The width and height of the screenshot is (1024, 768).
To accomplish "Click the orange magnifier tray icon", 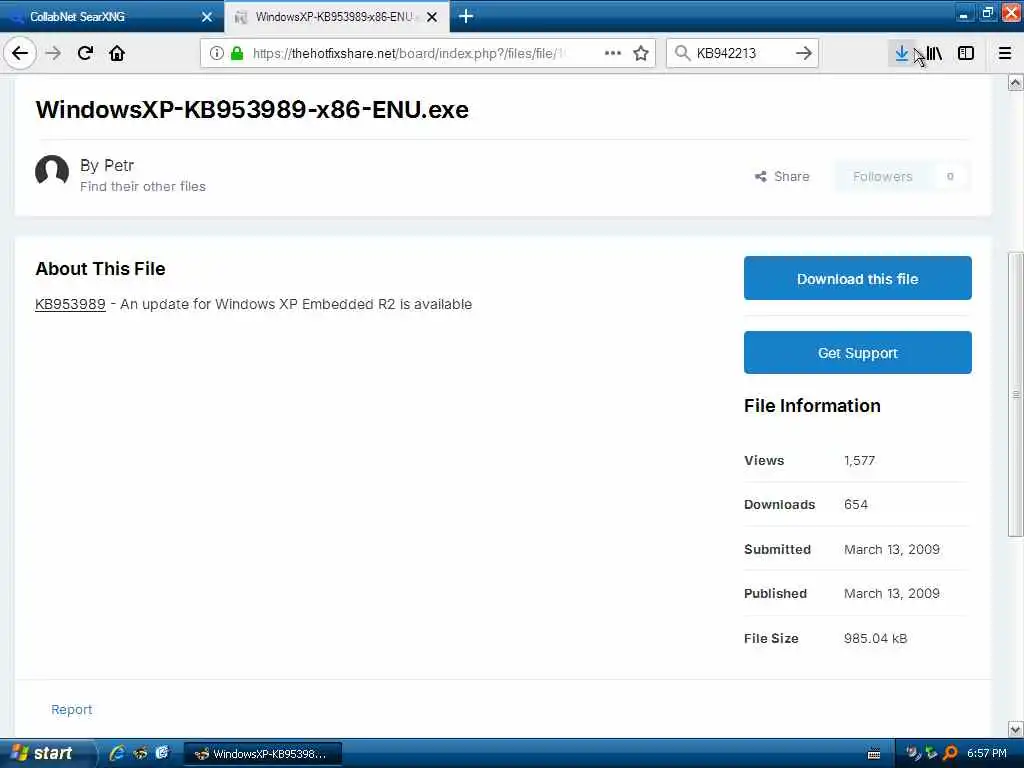I will pyautogui.click(x=950, y=754).
